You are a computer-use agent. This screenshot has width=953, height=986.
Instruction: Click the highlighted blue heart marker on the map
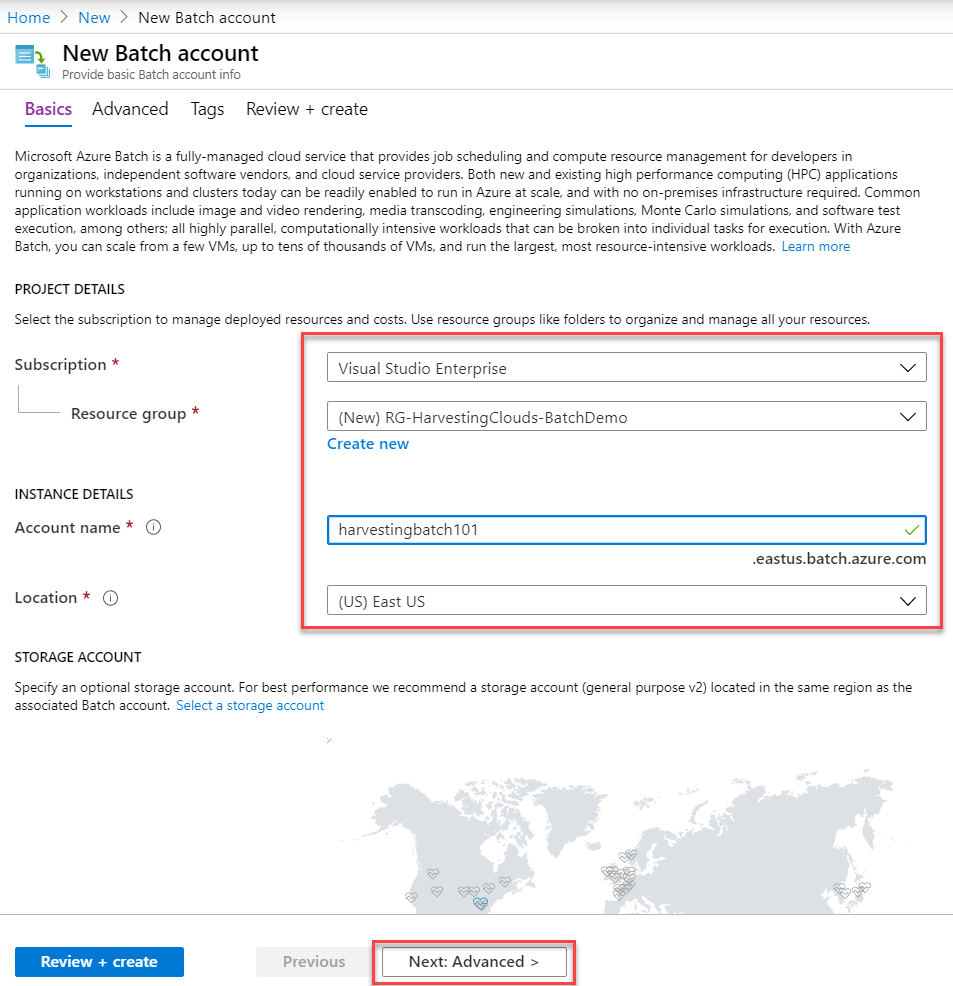pos(480,904)
